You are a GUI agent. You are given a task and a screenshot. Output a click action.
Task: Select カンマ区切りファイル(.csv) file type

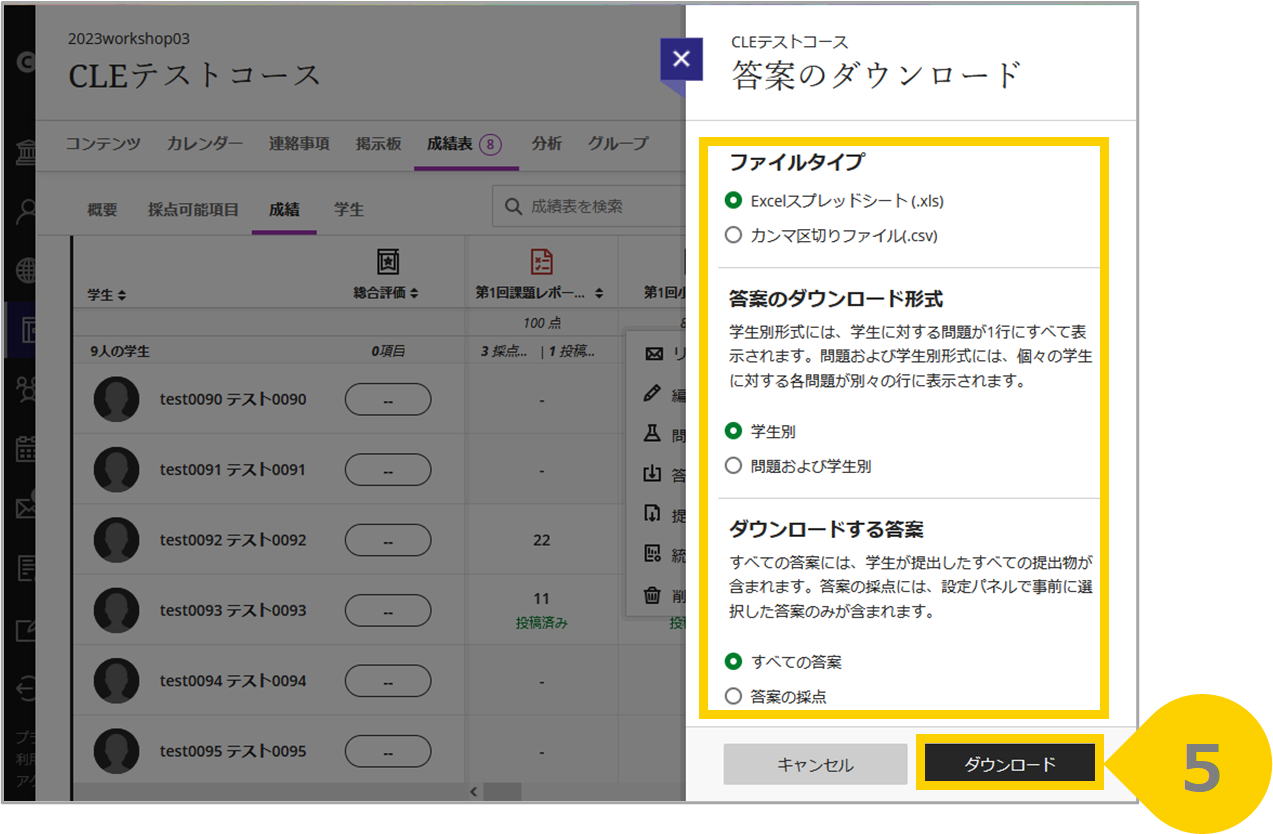click(734, 236)
